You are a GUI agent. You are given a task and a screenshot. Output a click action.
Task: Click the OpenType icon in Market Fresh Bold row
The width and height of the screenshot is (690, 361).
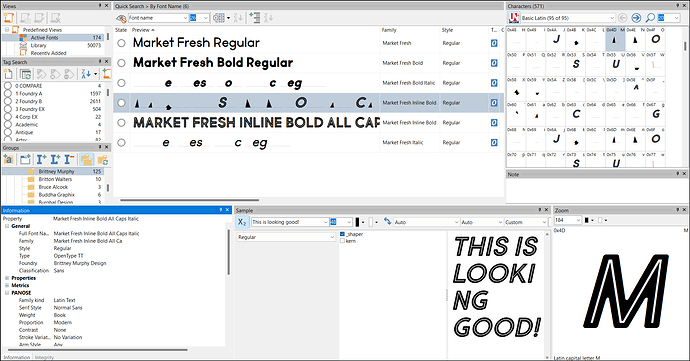click(x=494, y=63)
